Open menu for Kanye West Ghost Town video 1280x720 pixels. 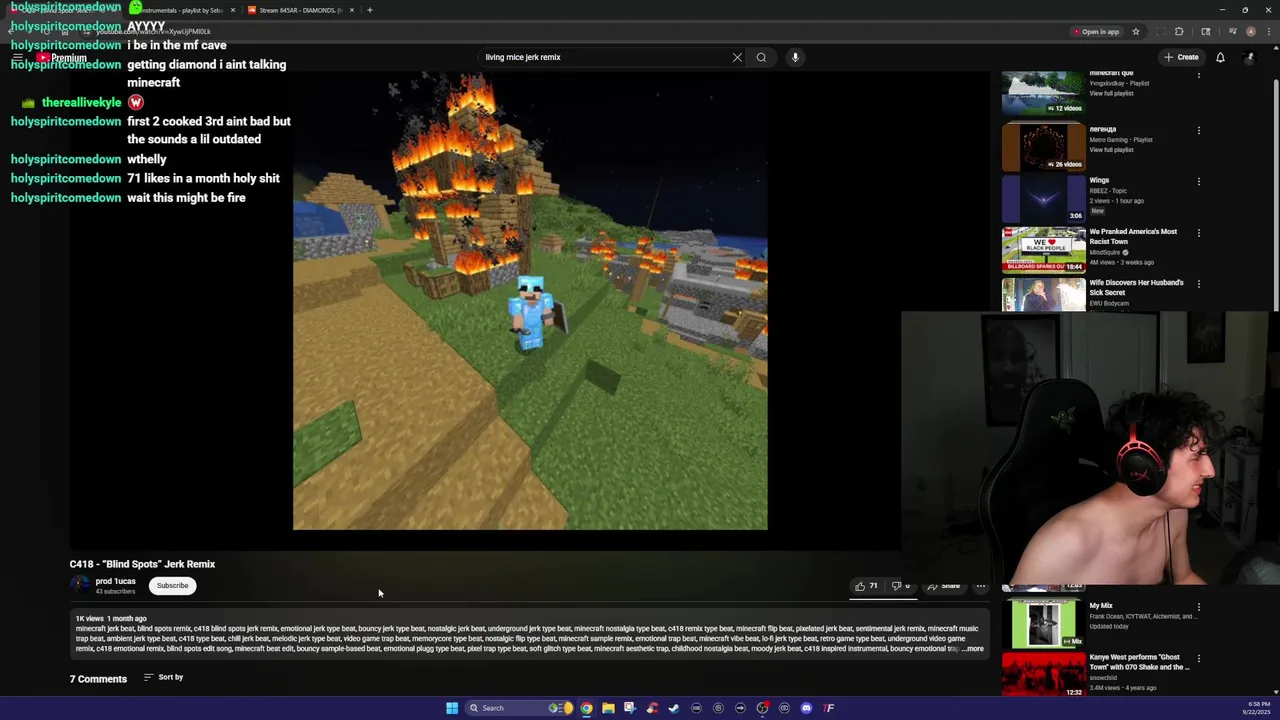1198,659
